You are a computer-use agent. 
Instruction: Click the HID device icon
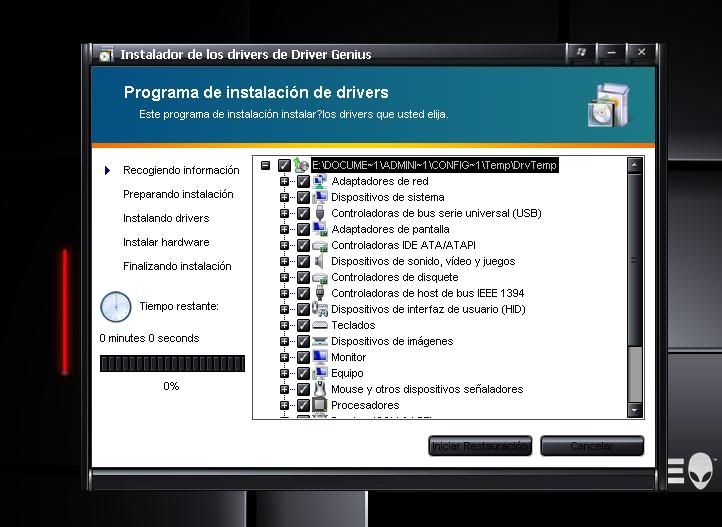320,309
